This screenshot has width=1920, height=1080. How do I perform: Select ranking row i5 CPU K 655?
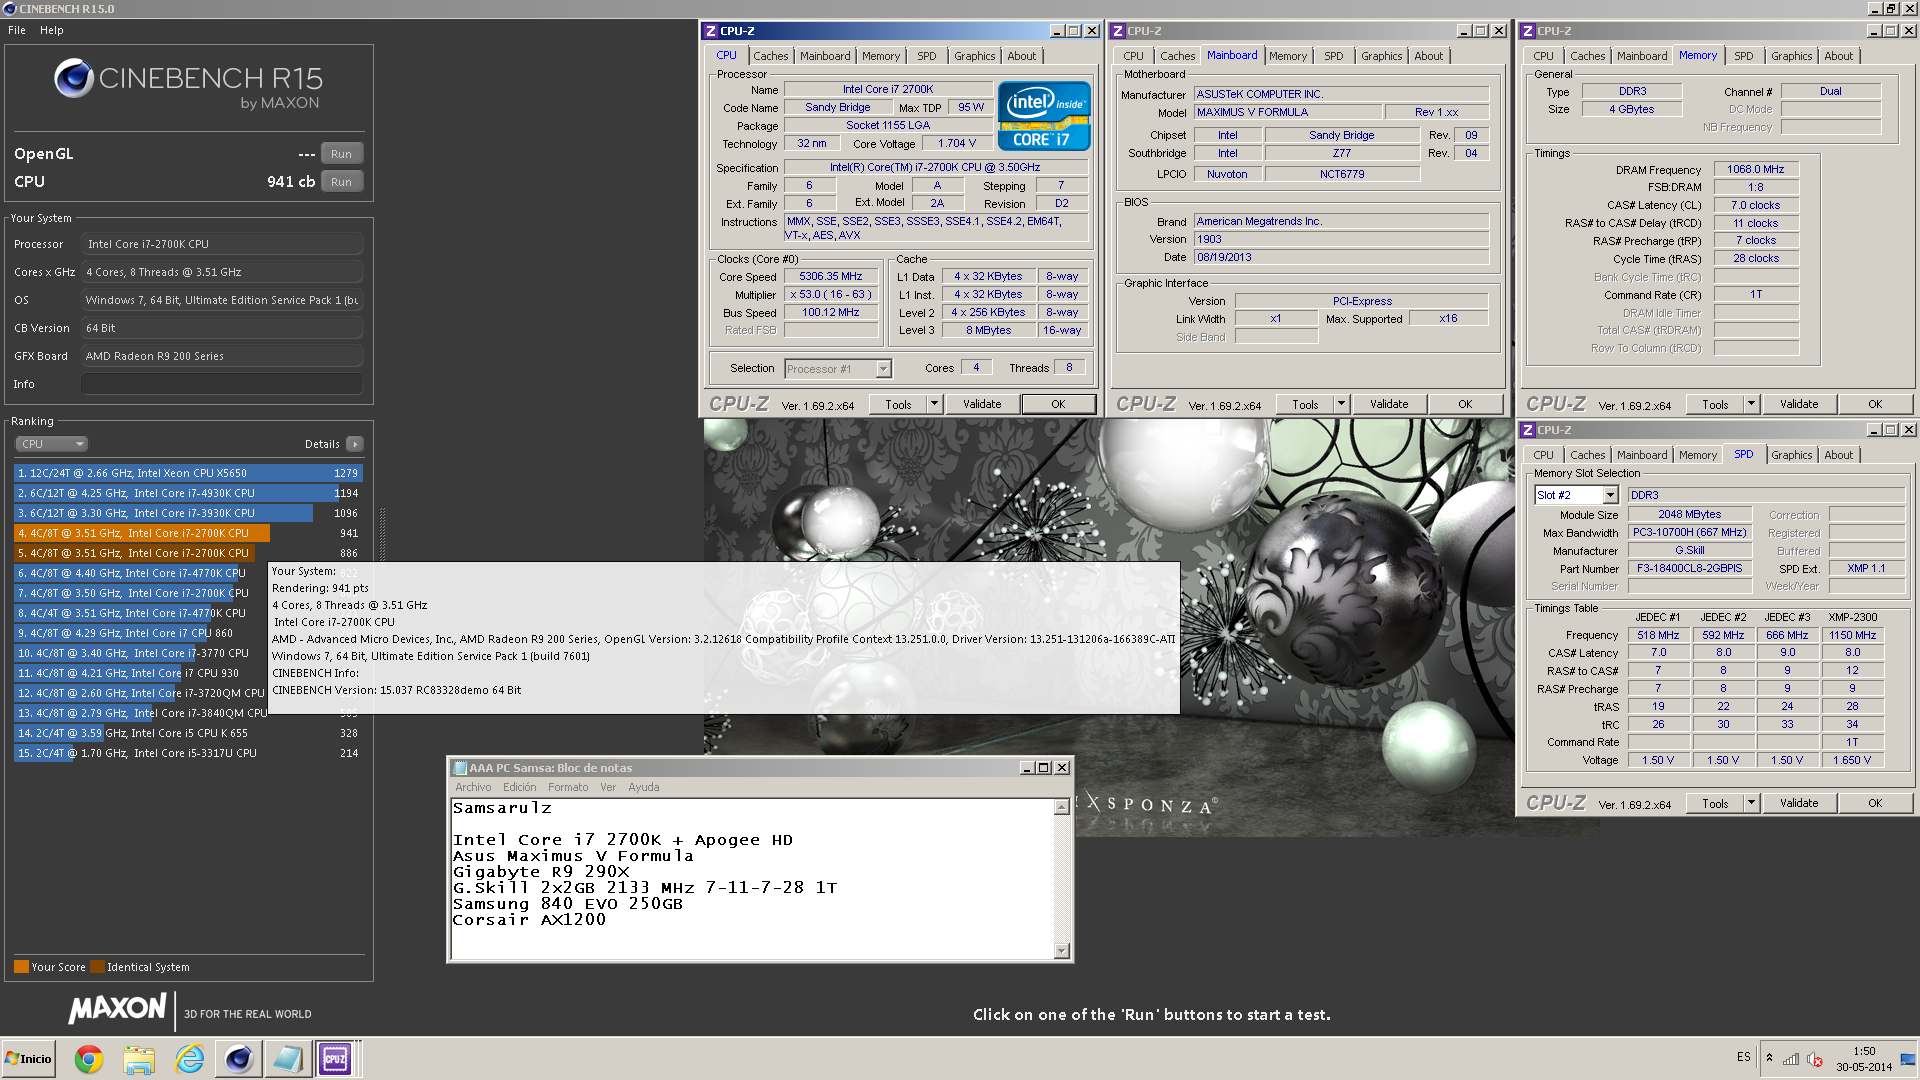point(188,733)
